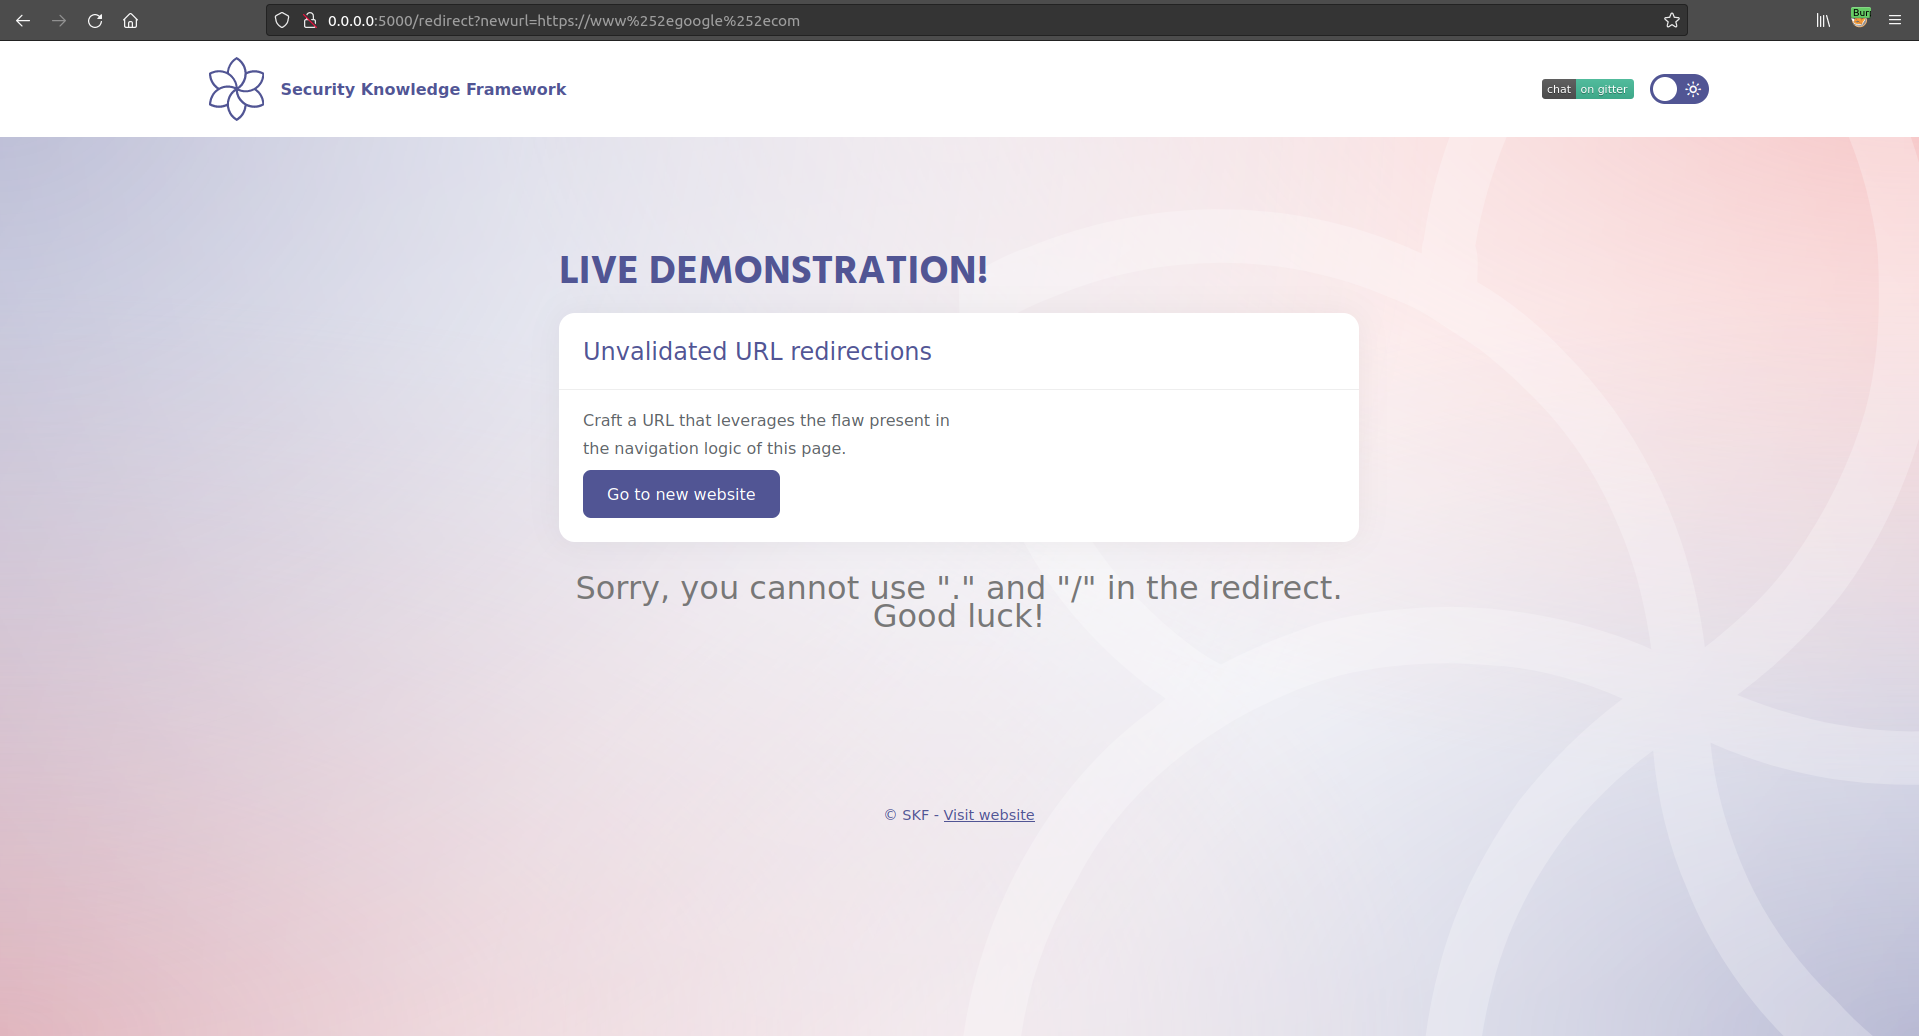Open the Burp extension icon
The image size is (1919, 1036).
pyautogui.click(x=1860, y=18)
